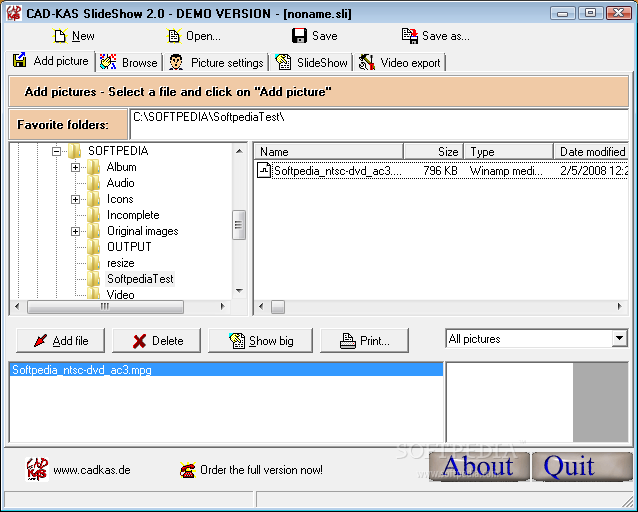The width and height of the screenshot is (638, 512).
Task: Sort by the Date modified column header
Action: (591, 152)
